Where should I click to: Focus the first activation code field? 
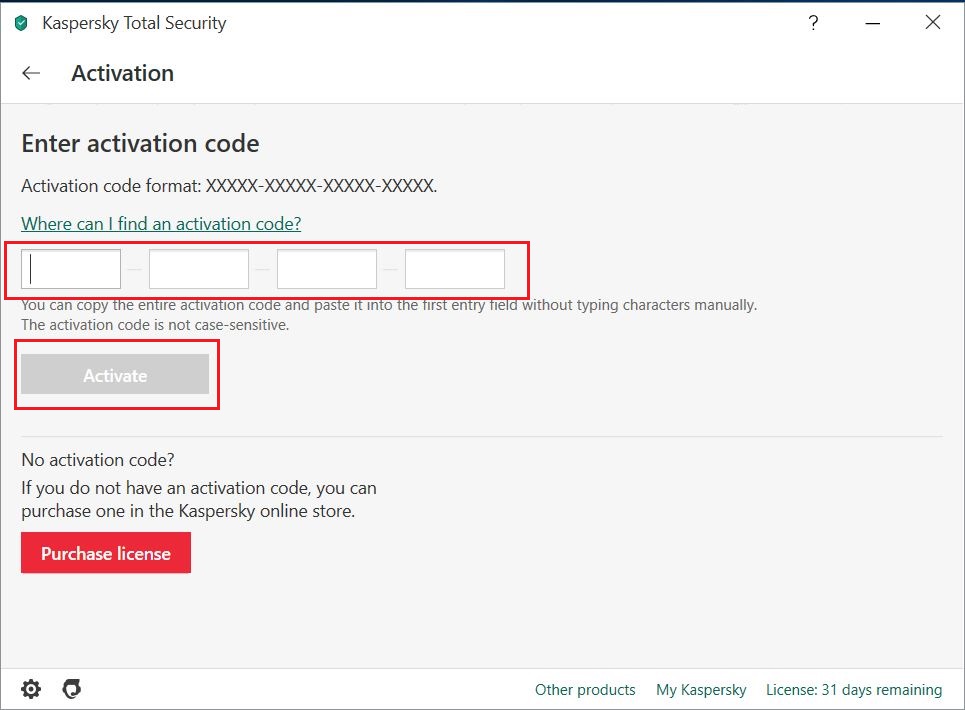tap(71, 269)
